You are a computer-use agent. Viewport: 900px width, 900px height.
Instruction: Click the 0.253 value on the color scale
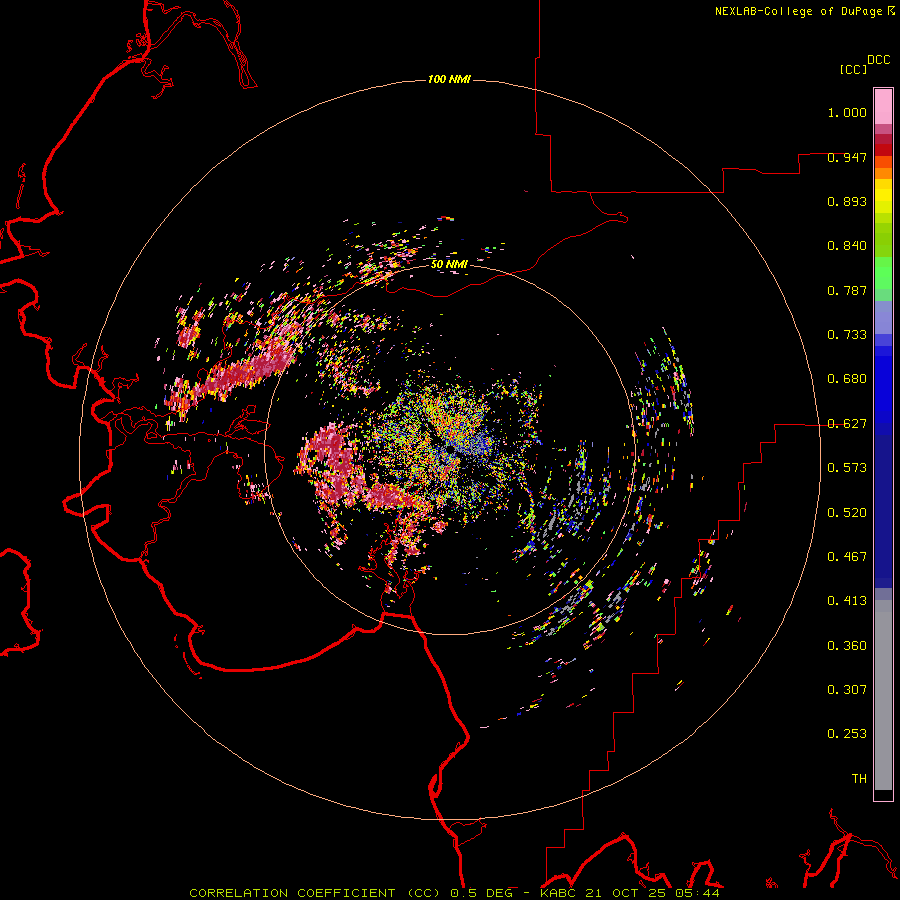(x=847, y=734)
